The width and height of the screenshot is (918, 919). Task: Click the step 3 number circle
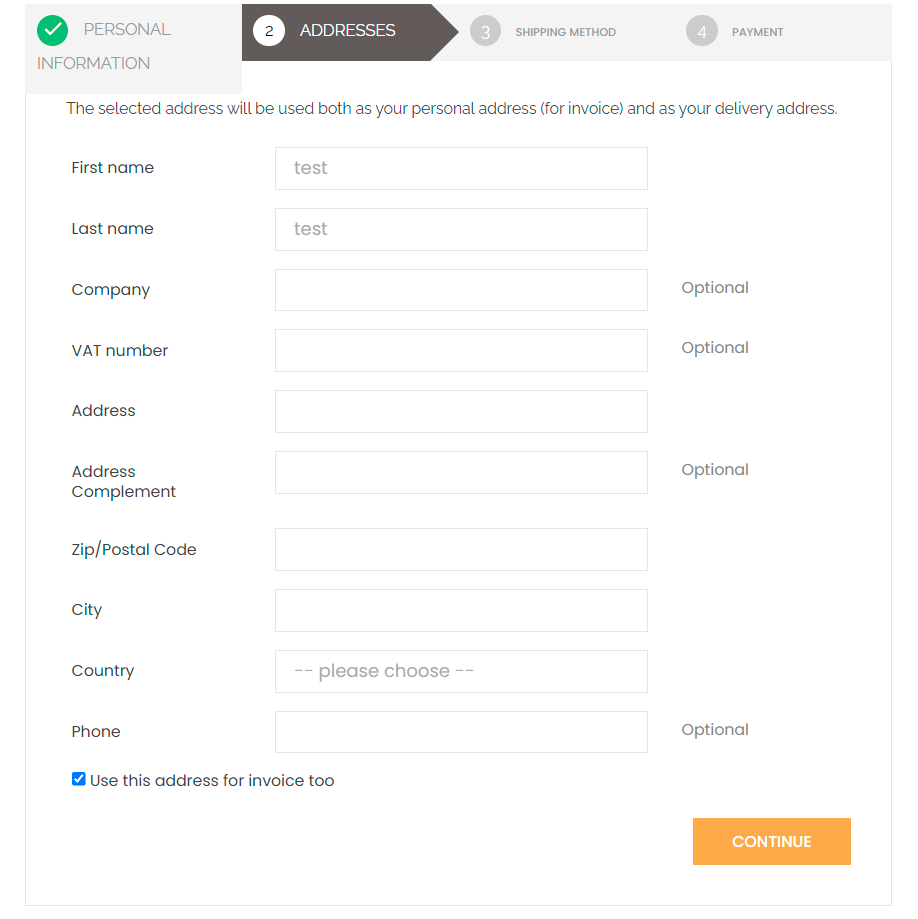485,32
